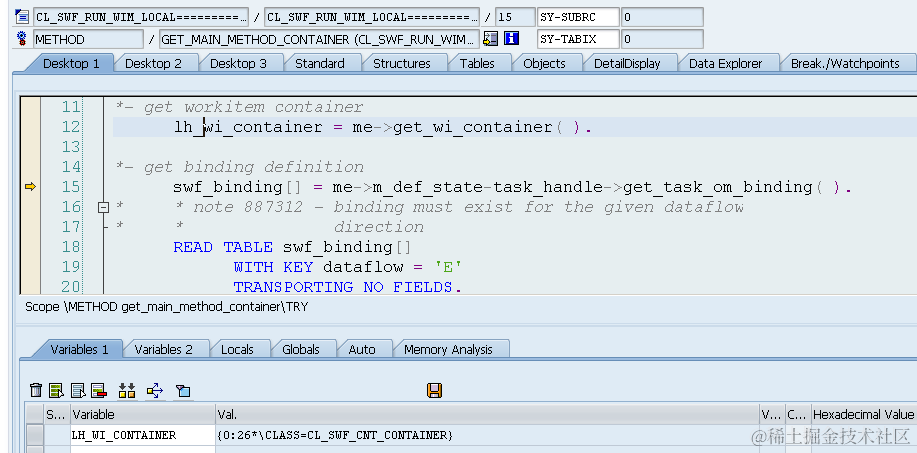Click the yellow current-line arrow at line 15
This screenshot has height=453, width=917.
[x=30, y=186]
